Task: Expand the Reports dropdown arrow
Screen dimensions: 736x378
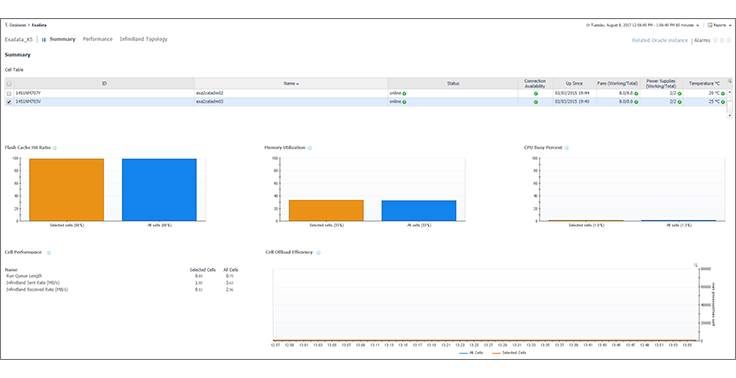Action: (x=730, y=25)
